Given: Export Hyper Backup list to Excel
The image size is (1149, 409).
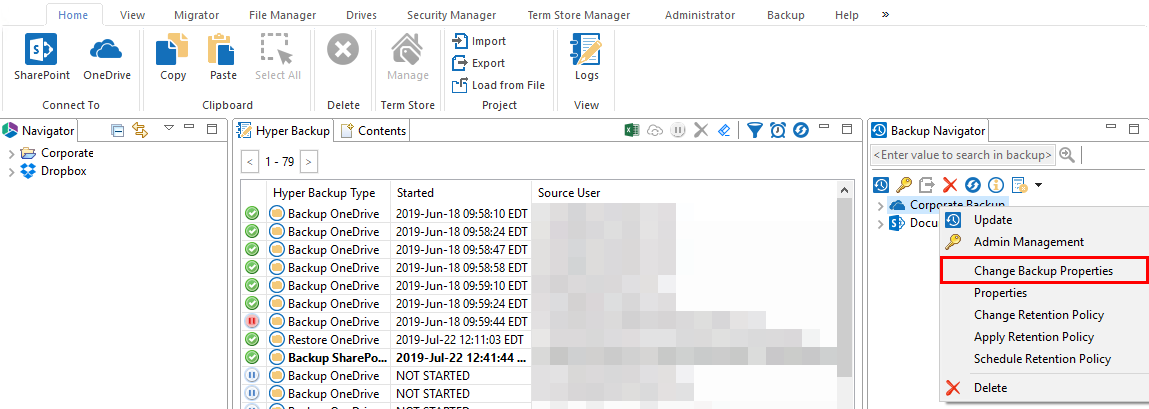Looking at the screenshot, I should click(632, 130).
